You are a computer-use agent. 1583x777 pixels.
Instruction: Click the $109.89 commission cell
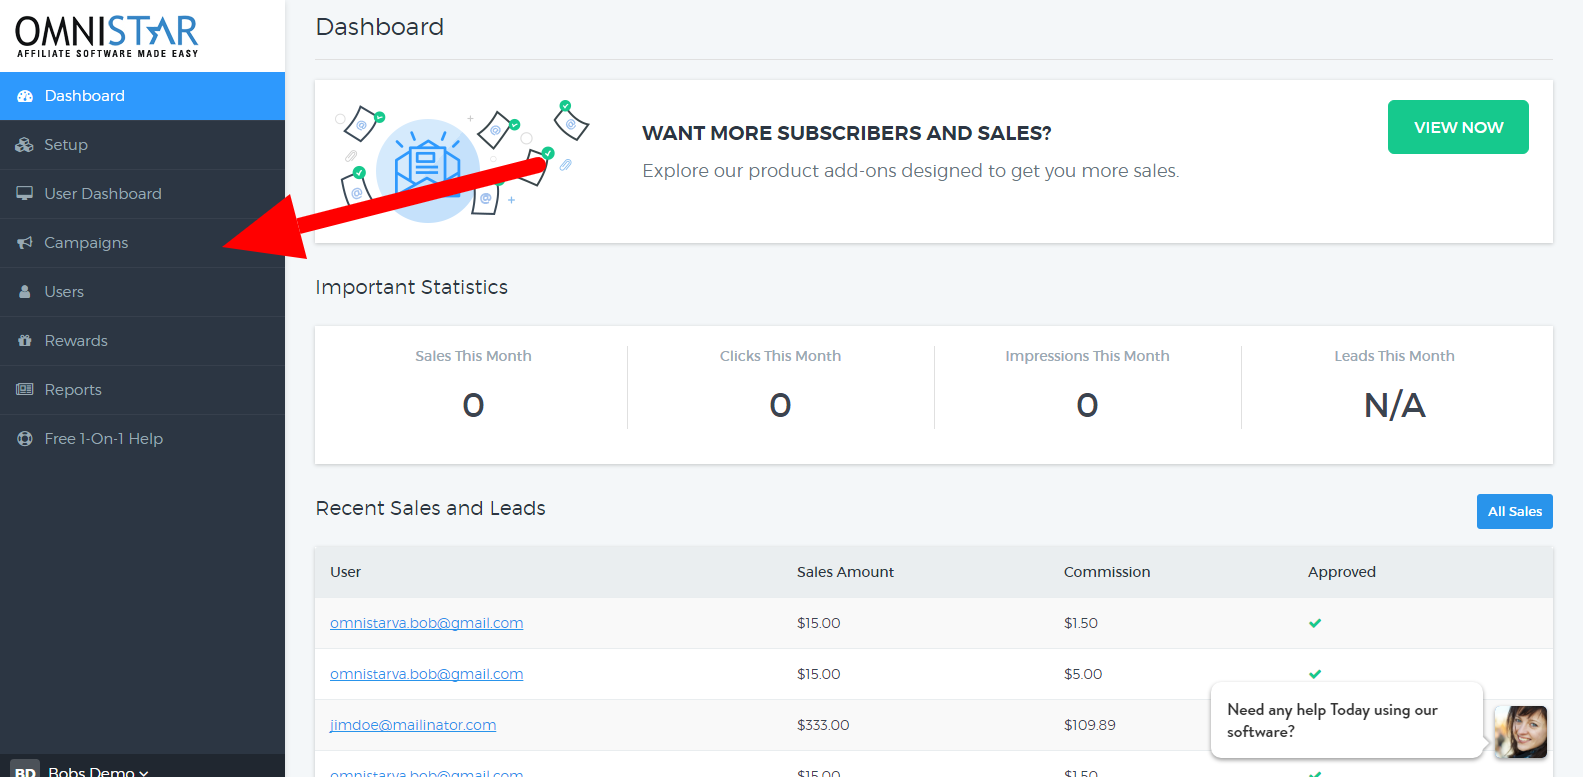point(1090,725)
